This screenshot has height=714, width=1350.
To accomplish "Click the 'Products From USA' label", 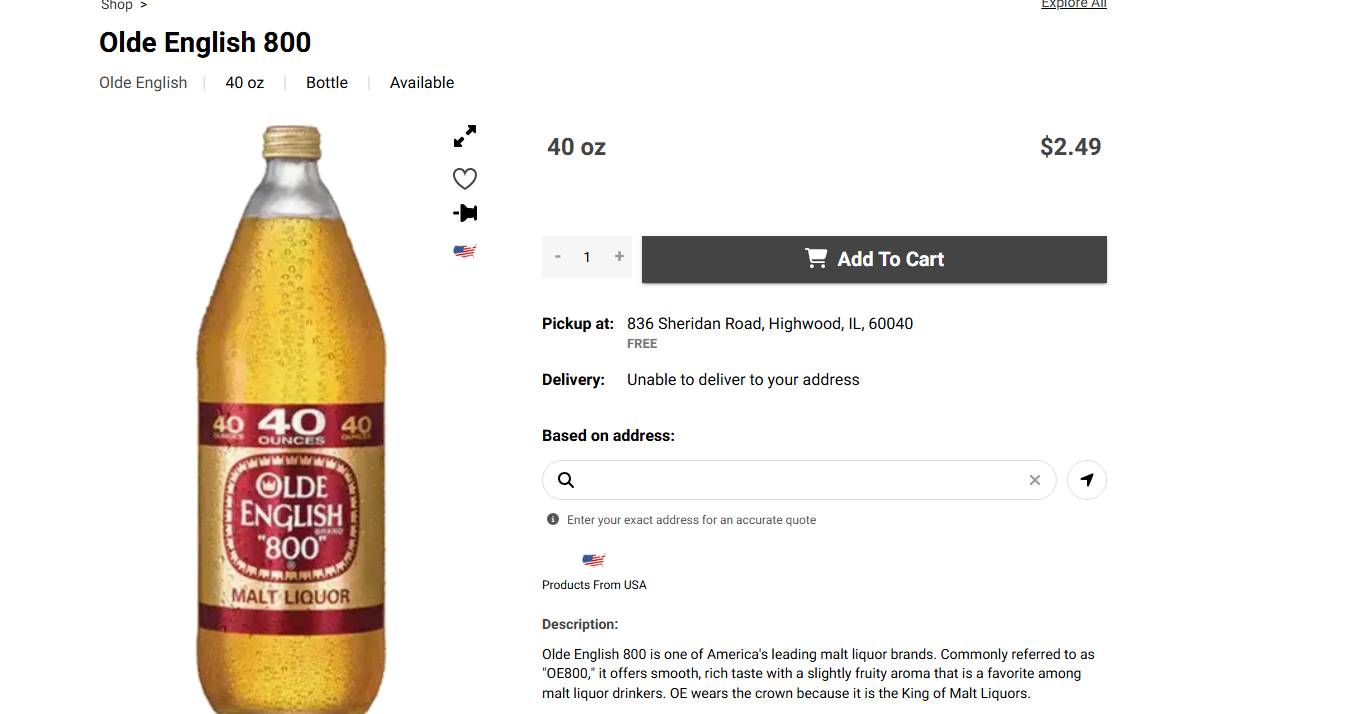I will coord(594,585).
